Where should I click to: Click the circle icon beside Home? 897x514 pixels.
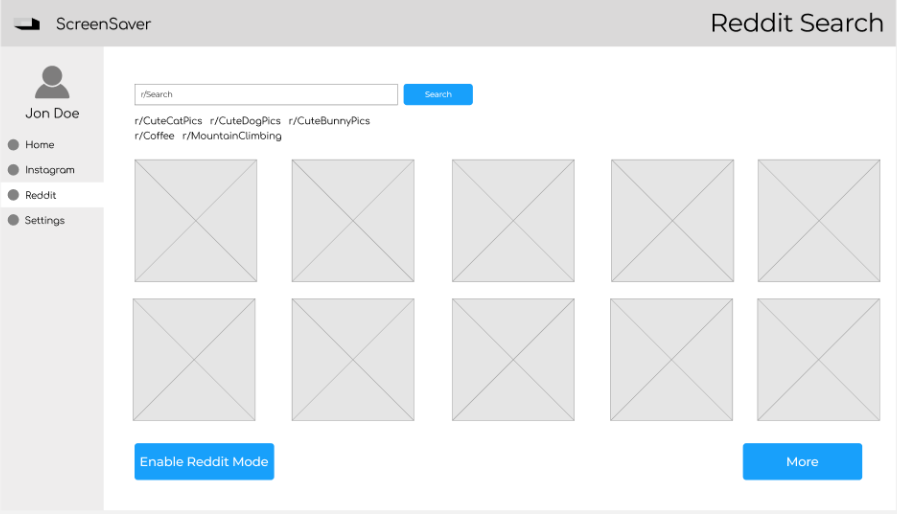[x=13, y=145]
